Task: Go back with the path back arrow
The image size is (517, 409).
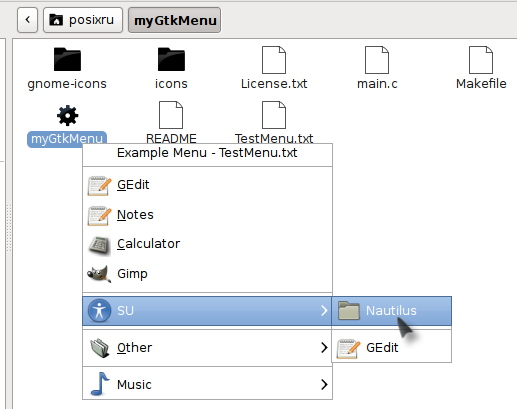Action: (27, 20)
